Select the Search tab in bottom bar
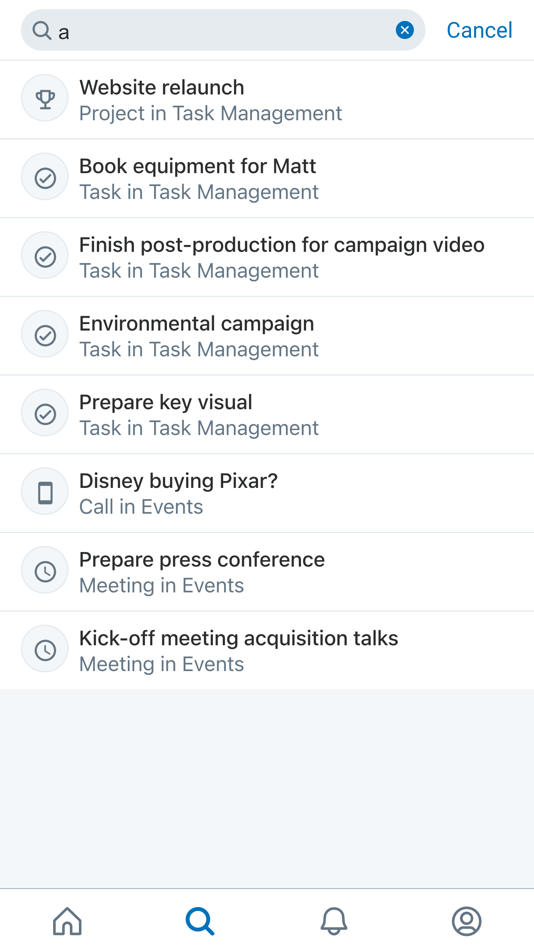The width and height of the screenshot is (534, 950). (200, 921)
